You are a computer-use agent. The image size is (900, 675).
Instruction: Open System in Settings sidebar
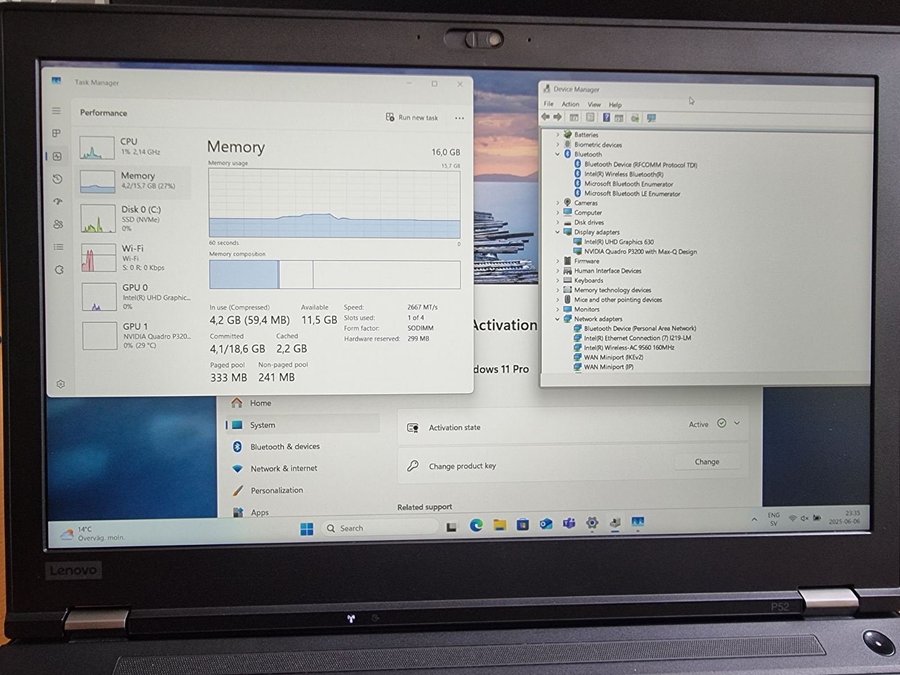coord(302,425)
